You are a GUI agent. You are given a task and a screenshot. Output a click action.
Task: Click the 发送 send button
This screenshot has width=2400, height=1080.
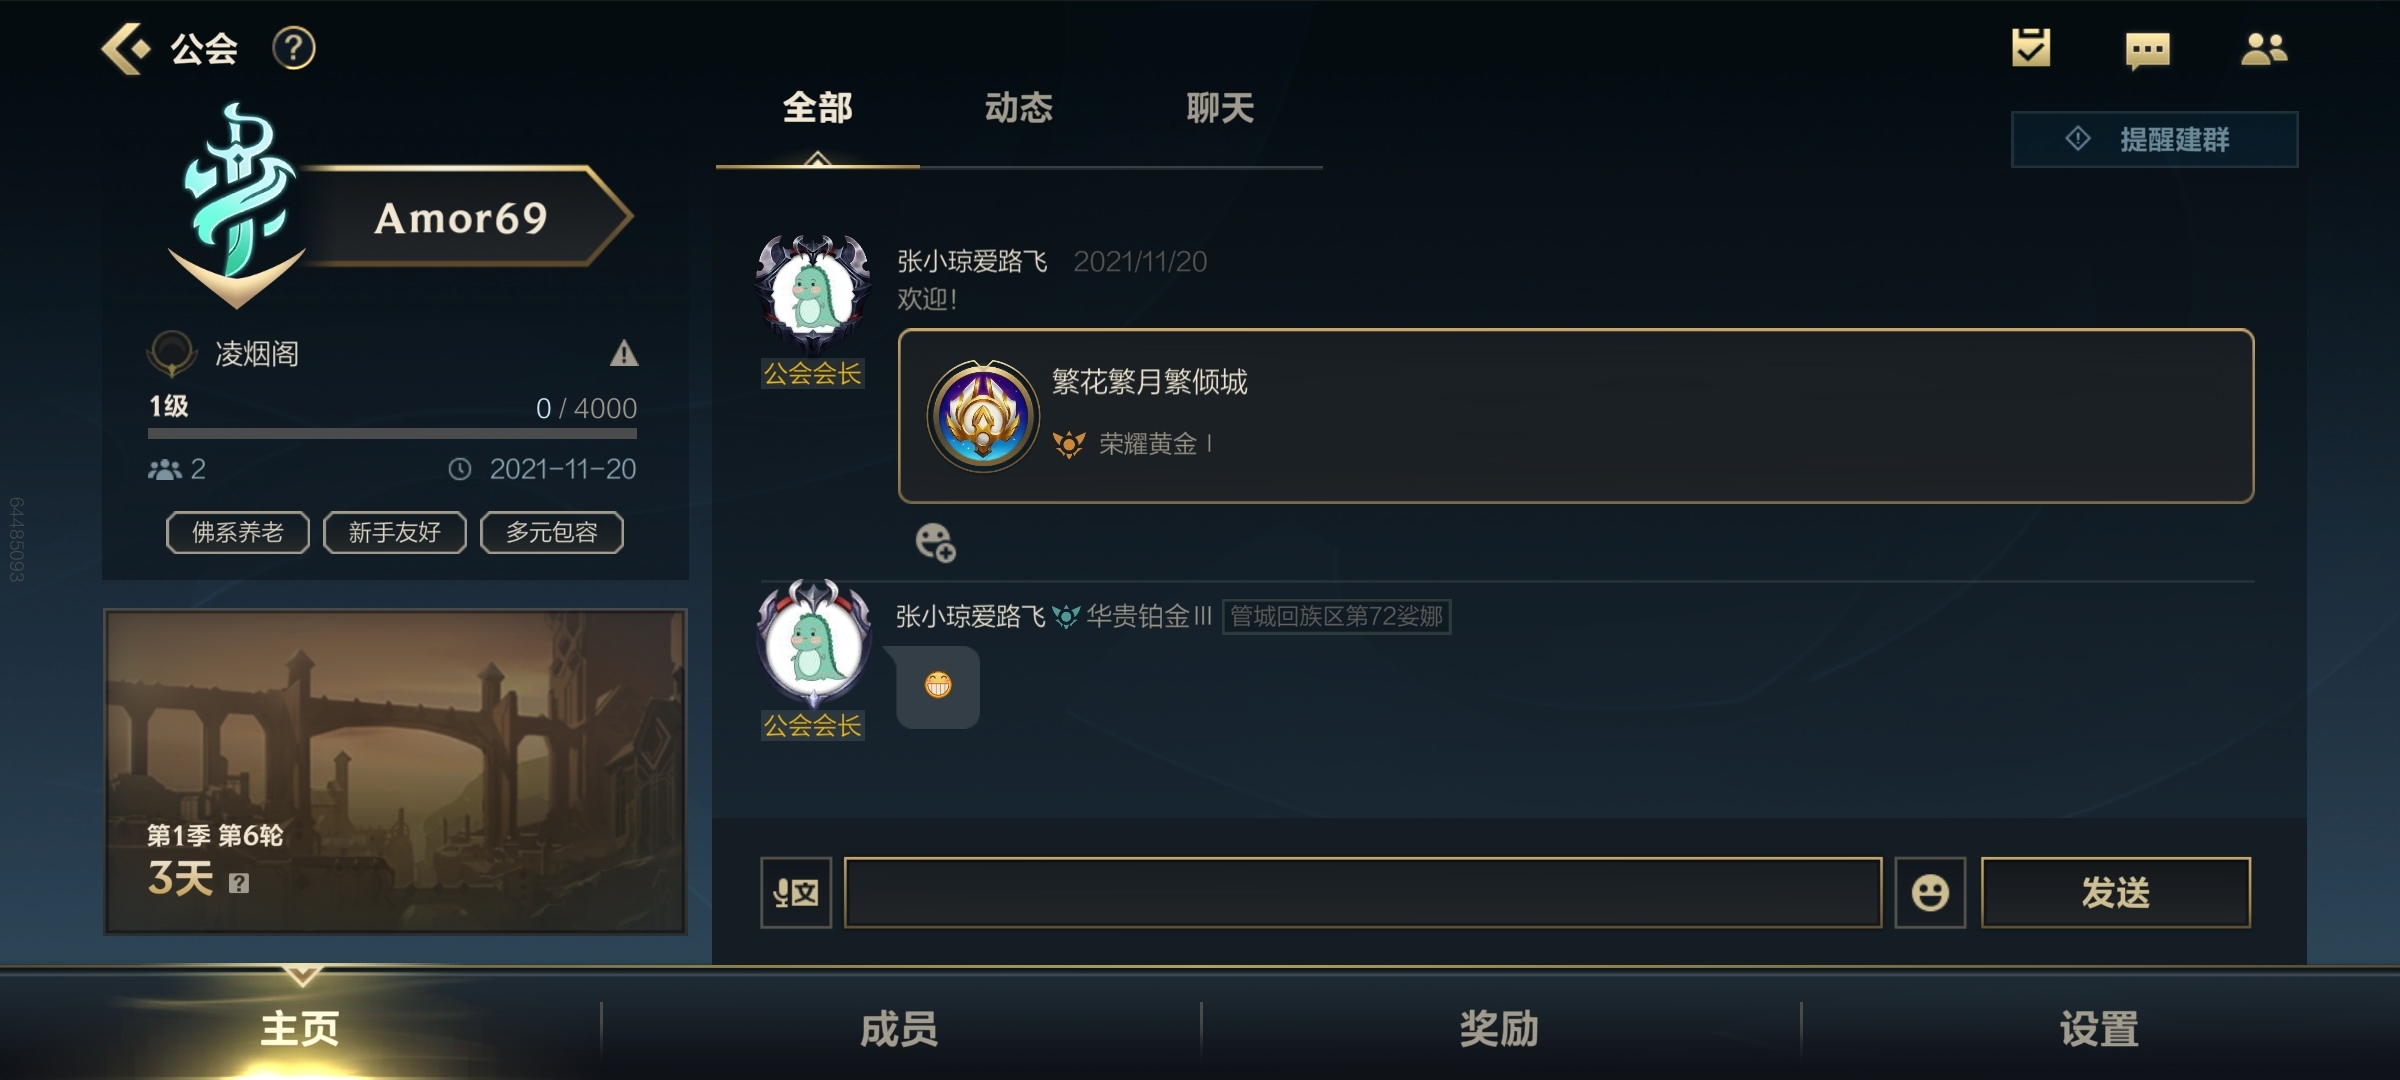[2116, 892]
